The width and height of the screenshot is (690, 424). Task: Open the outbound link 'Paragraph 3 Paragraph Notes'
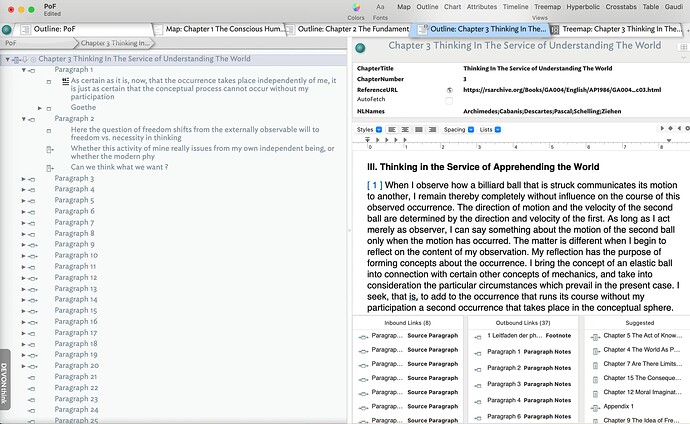pos(529,384)
